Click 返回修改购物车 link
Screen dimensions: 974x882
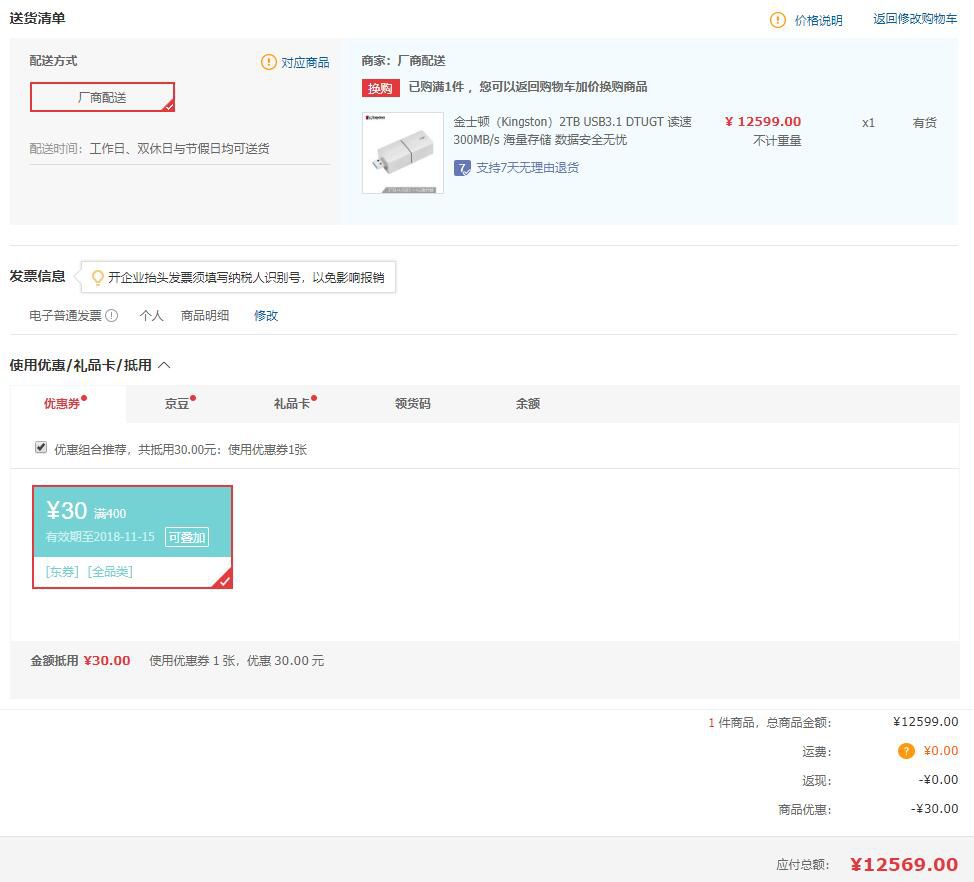point(915,19)
